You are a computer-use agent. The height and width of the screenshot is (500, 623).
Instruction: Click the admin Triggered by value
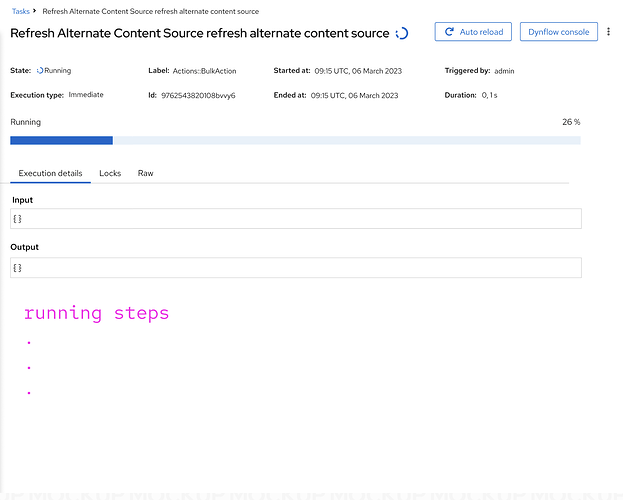pyautogui.click(x=504, y=71)
